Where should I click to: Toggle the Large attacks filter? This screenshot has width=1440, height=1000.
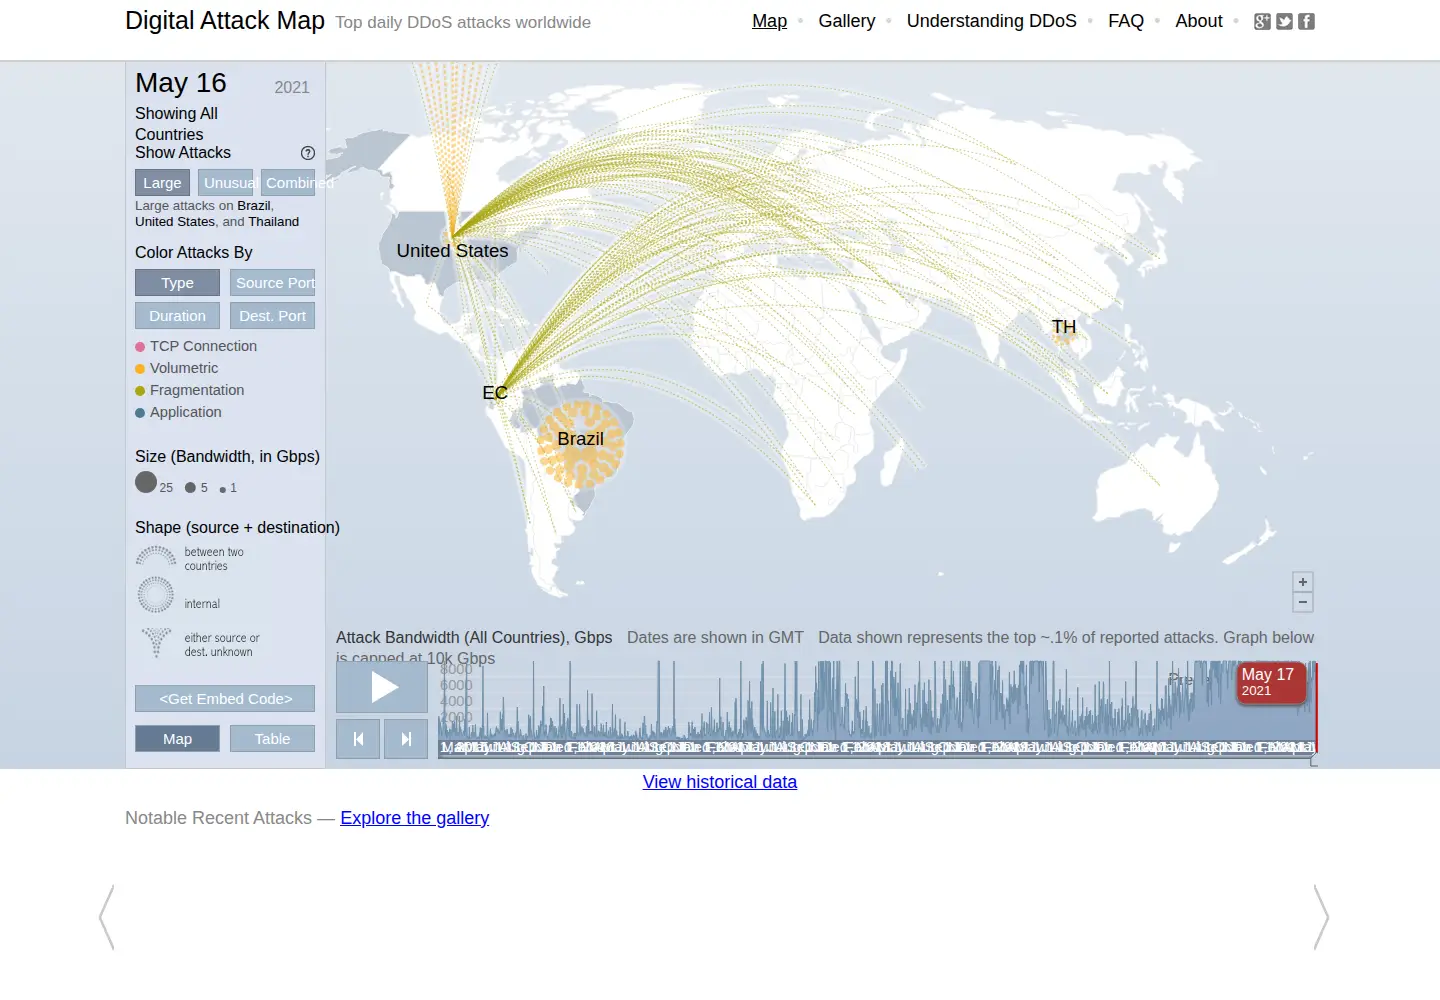(x=162, y=182)
